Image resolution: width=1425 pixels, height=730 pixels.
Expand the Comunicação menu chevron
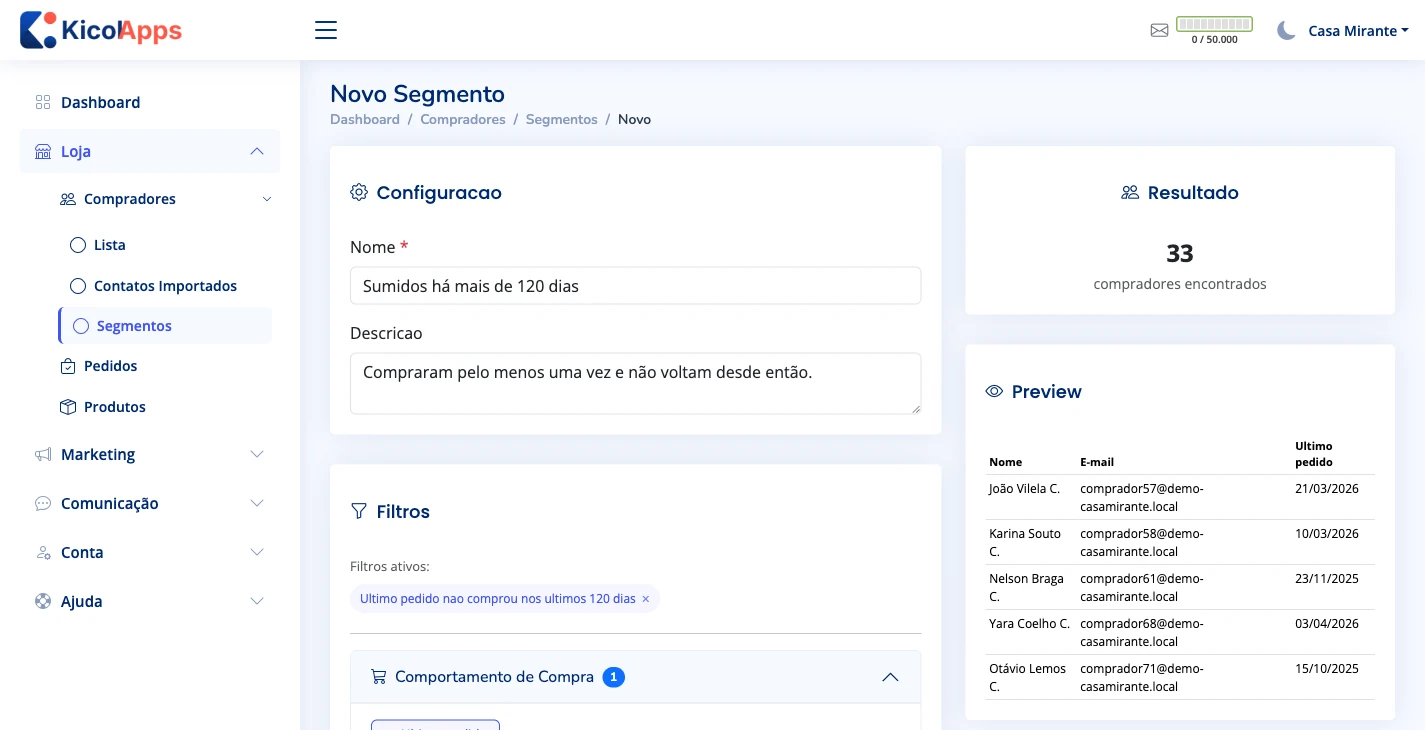coord(257,503)
